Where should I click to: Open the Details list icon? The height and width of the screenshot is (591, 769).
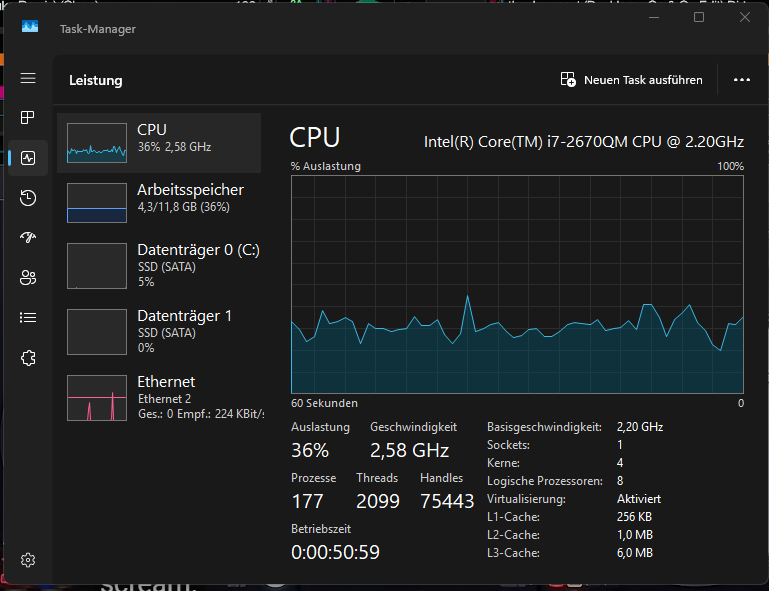28,318
